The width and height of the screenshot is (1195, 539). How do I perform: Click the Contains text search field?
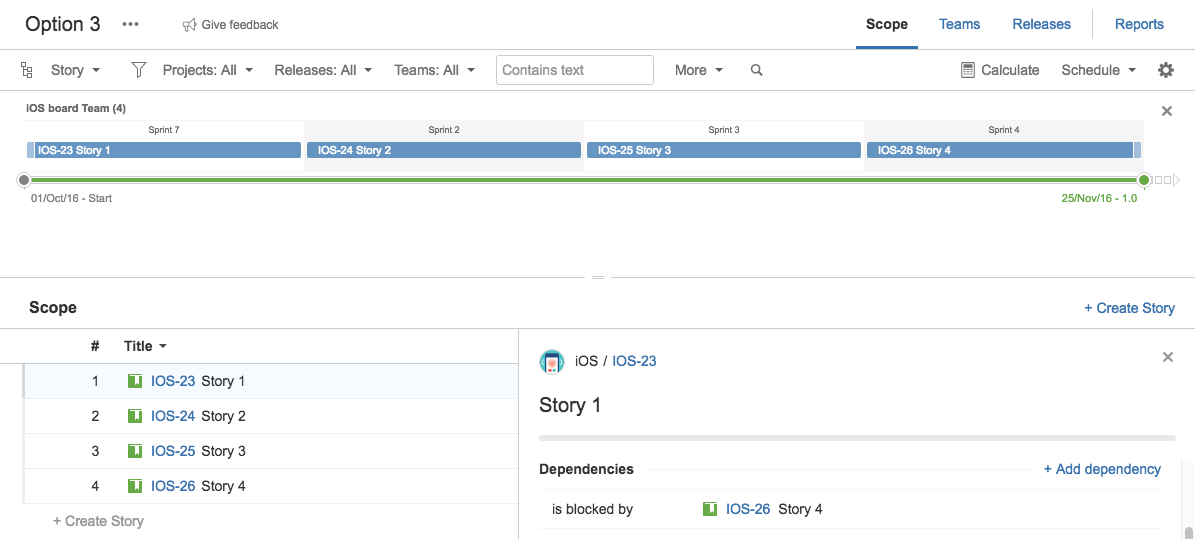tap(575, 70)
